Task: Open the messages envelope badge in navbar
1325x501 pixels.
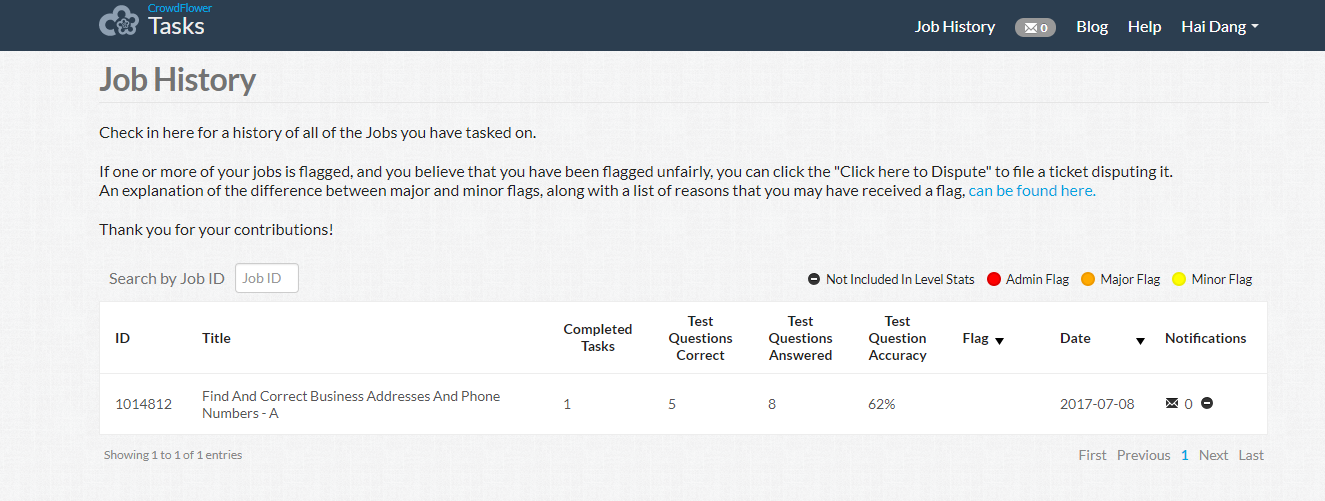Action: coord(1035,27)
